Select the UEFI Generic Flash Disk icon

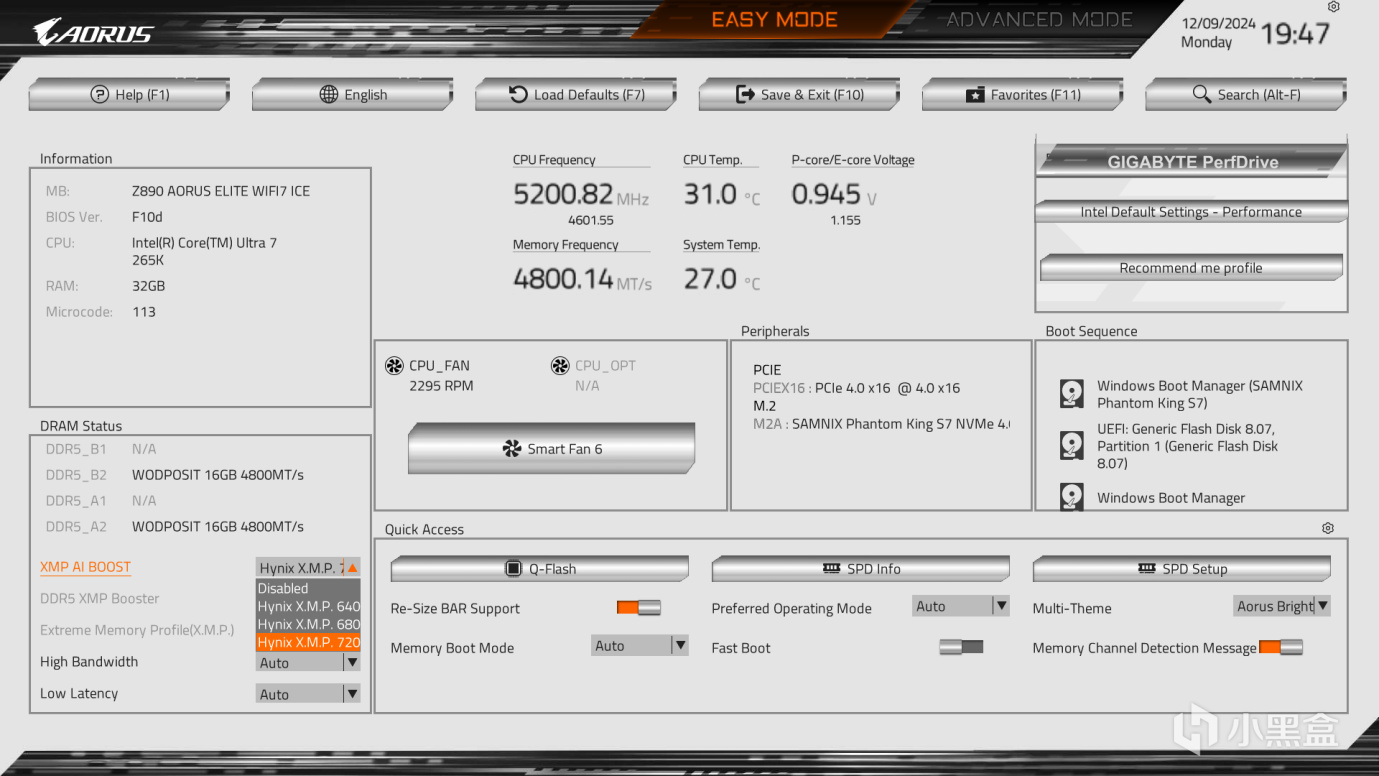pyautogui.click(x=1072, y=445)
